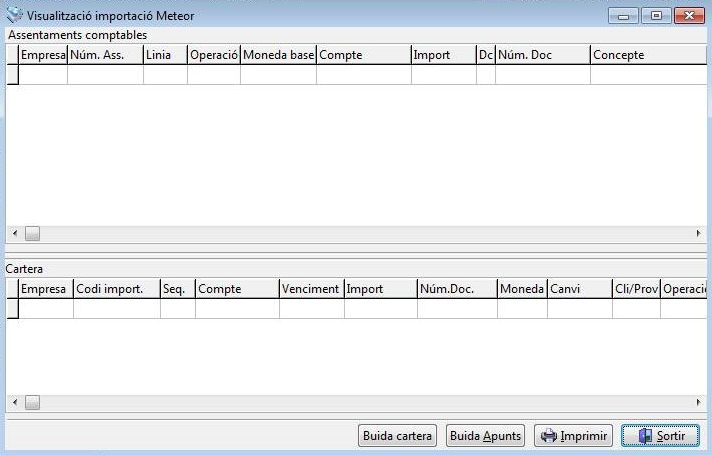Click the empty Codi import. cell in Cartera row

(117, 309)
